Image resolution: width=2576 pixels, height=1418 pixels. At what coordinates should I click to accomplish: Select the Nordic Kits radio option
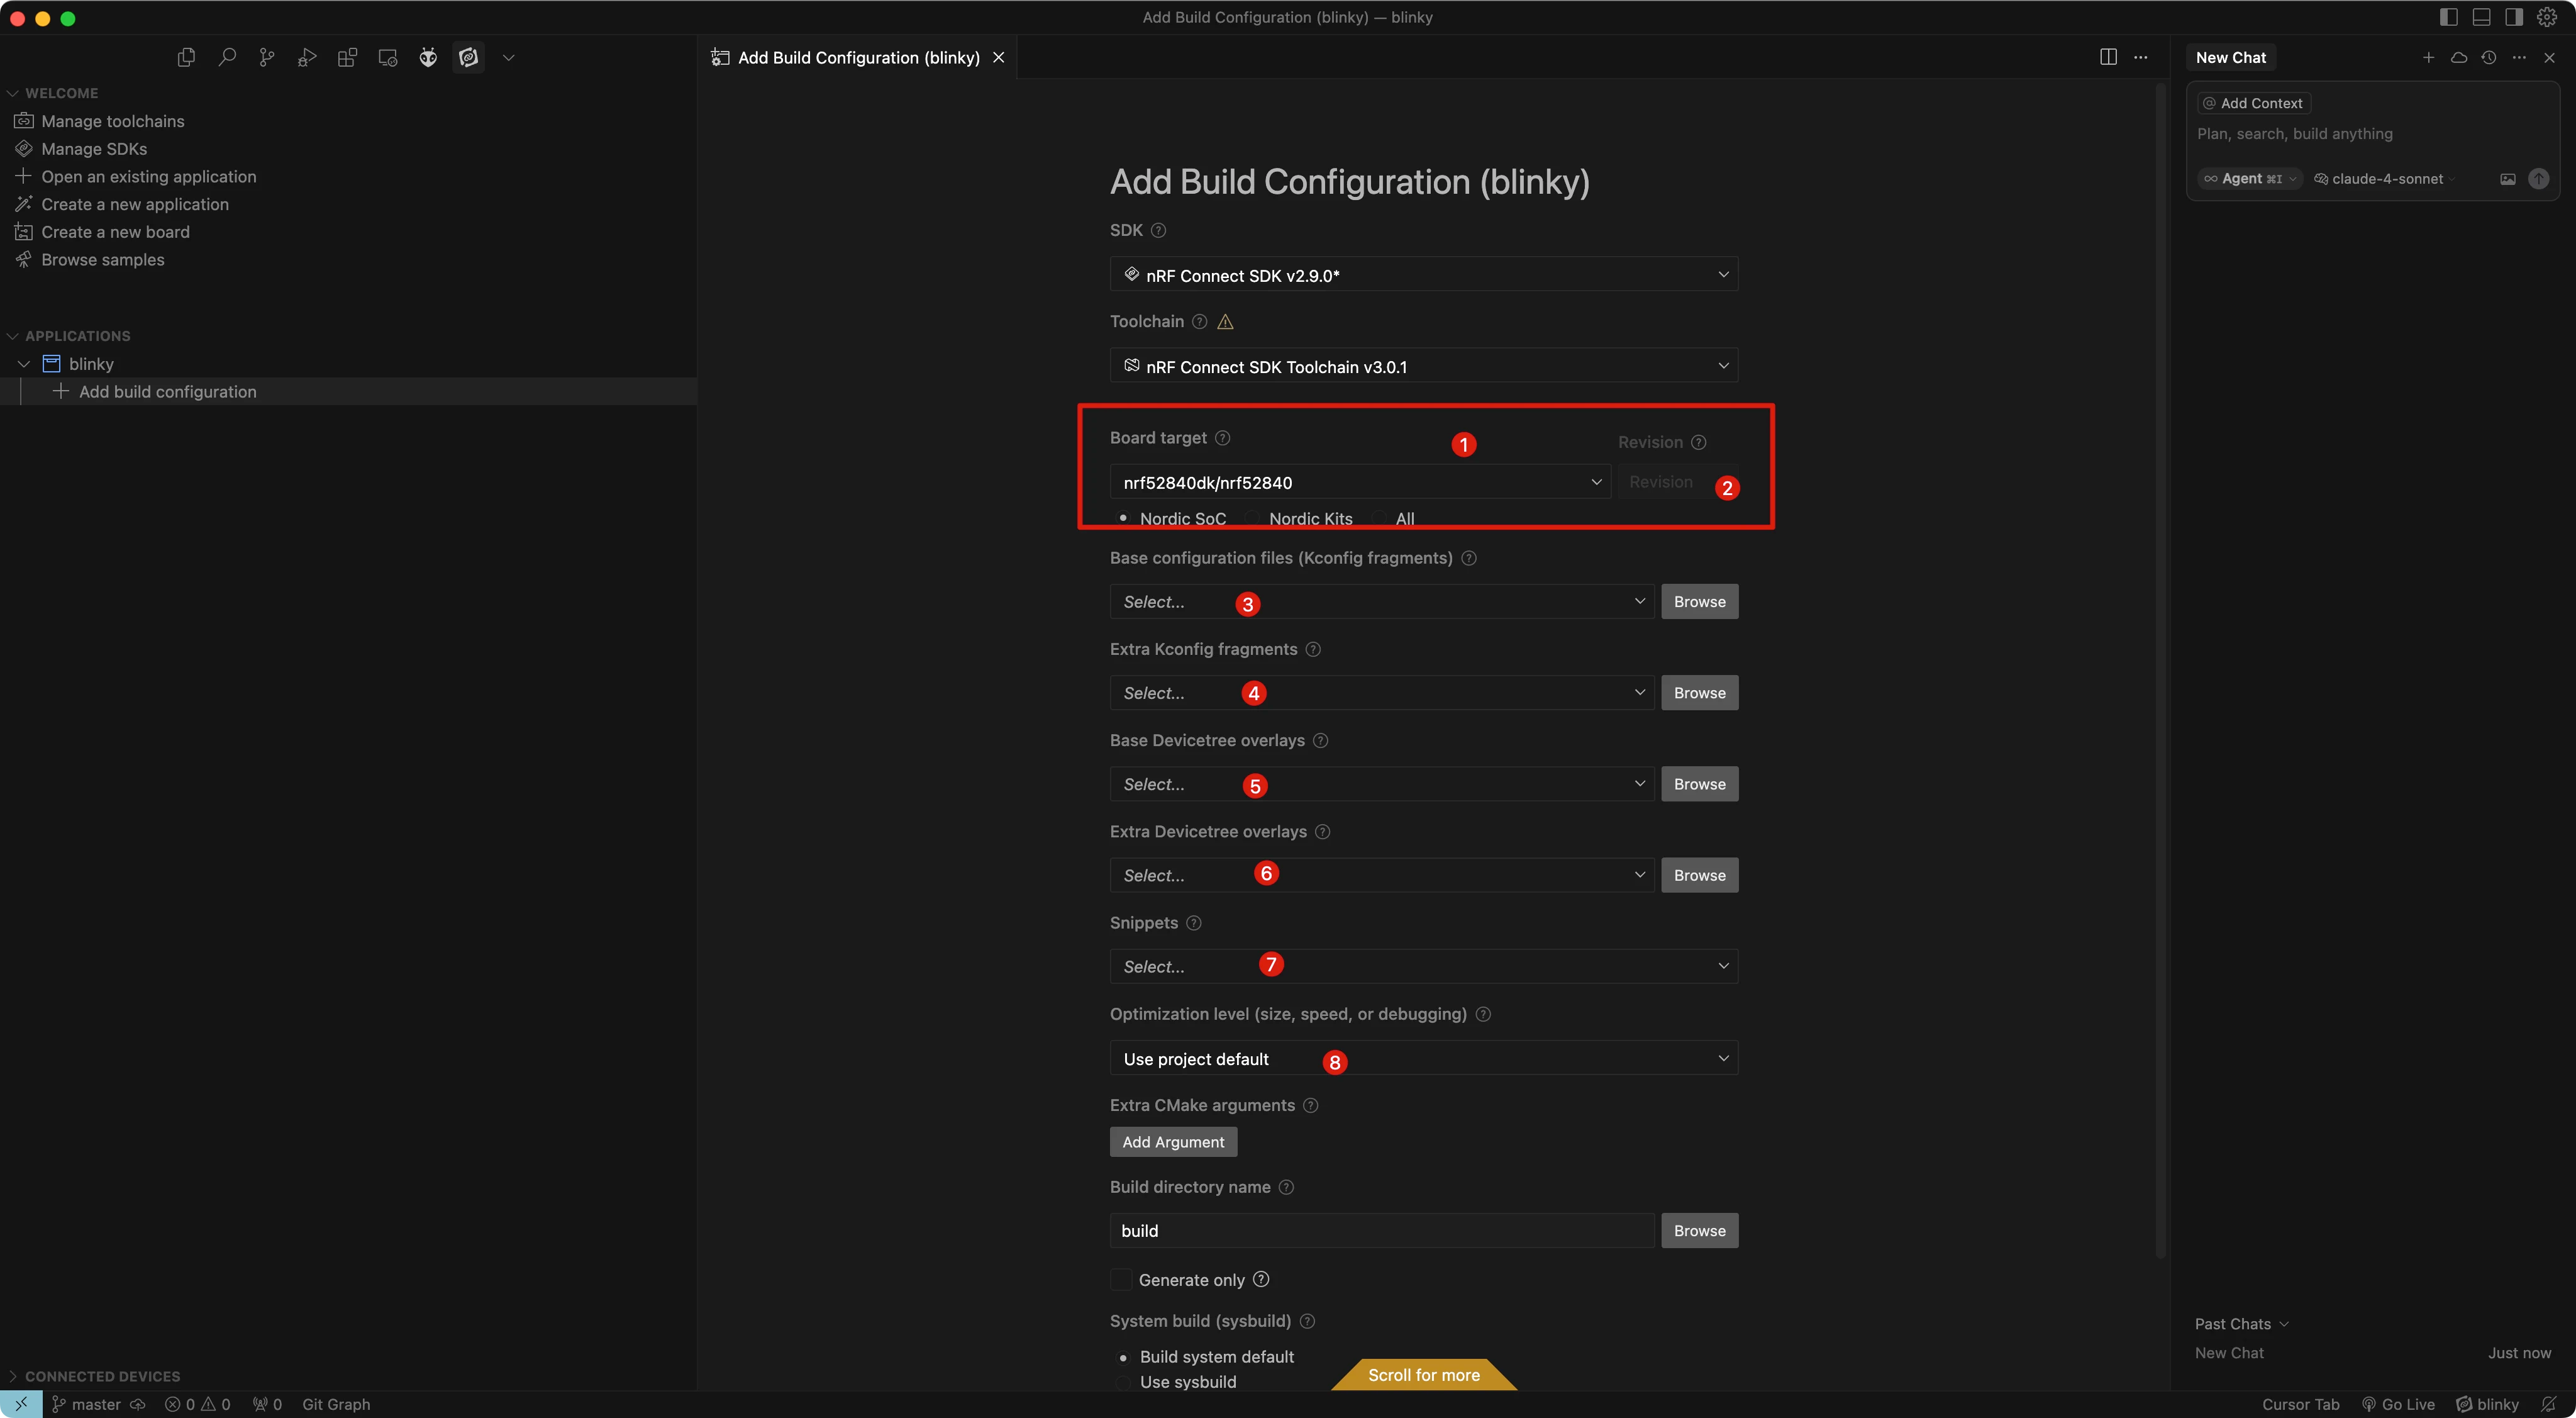(x=1252, y=518)
